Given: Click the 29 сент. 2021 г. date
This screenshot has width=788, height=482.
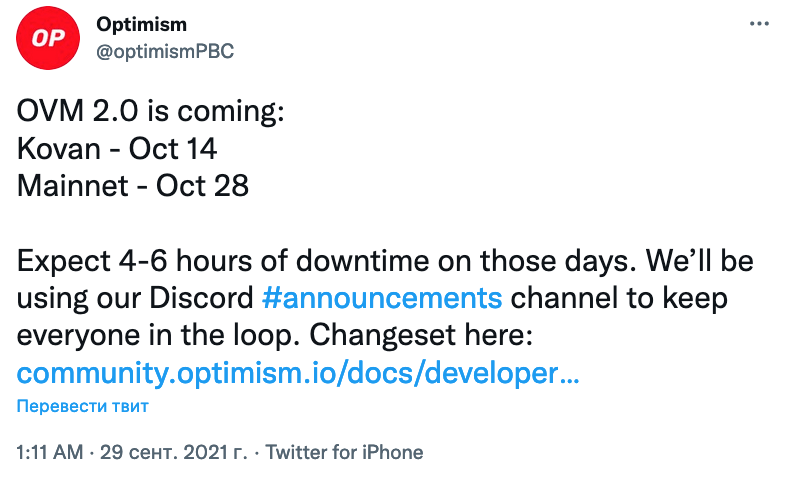Looking at the screenshot, I should (x=173, y=452).
